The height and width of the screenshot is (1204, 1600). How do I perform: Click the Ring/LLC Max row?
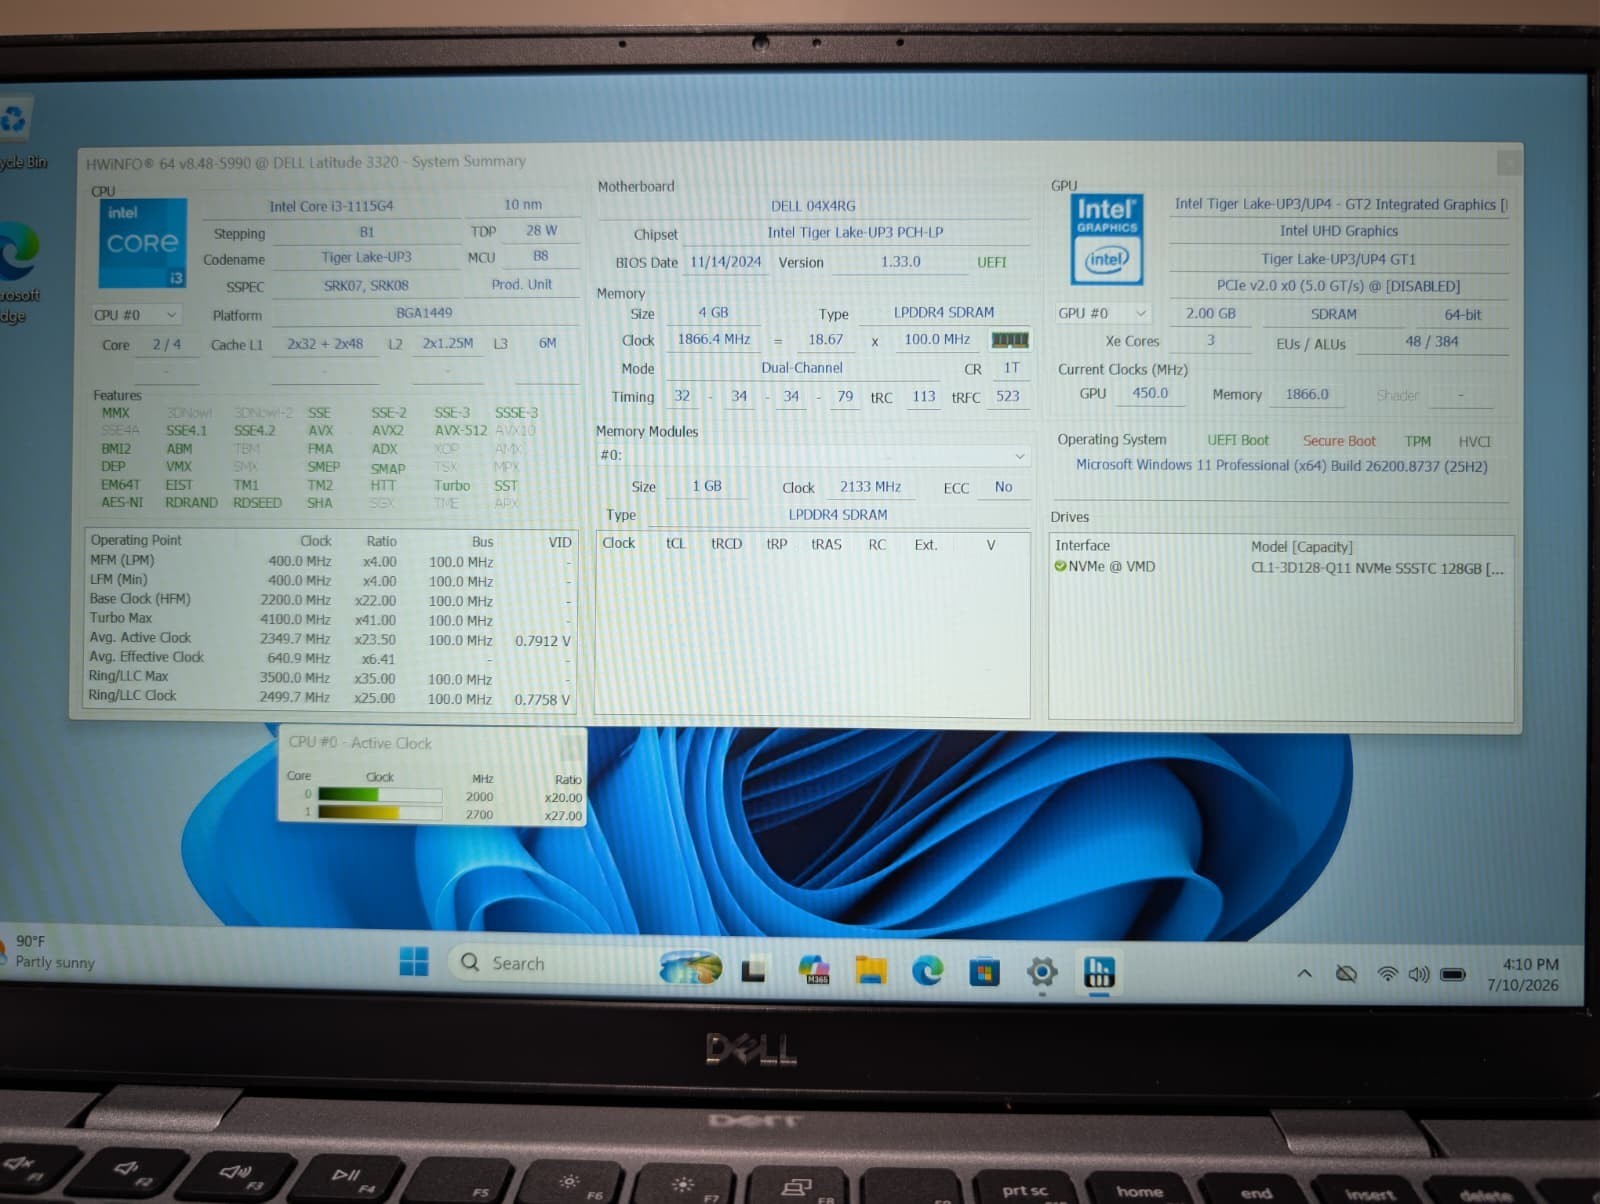[330, 677]
